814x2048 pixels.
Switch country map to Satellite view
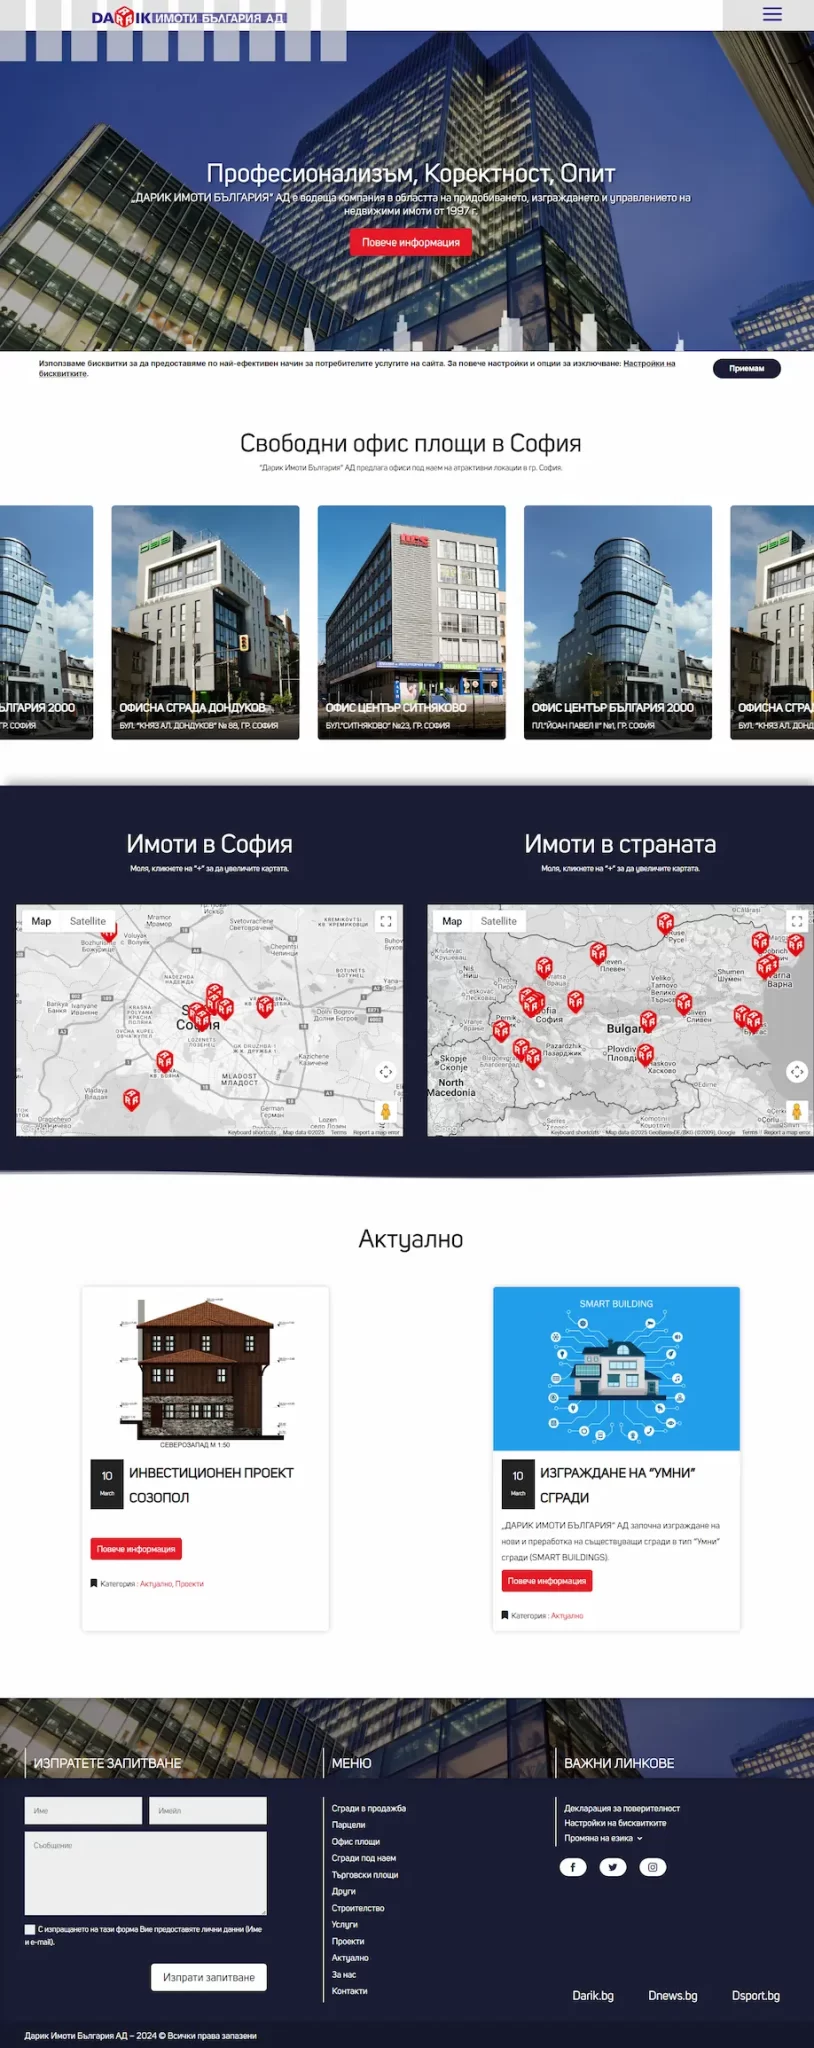coord(499,921)
